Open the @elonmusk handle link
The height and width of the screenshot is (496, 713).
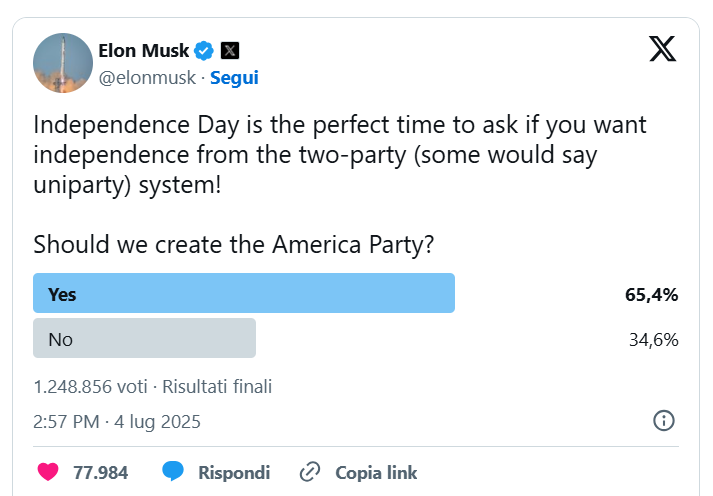[146, 77]
